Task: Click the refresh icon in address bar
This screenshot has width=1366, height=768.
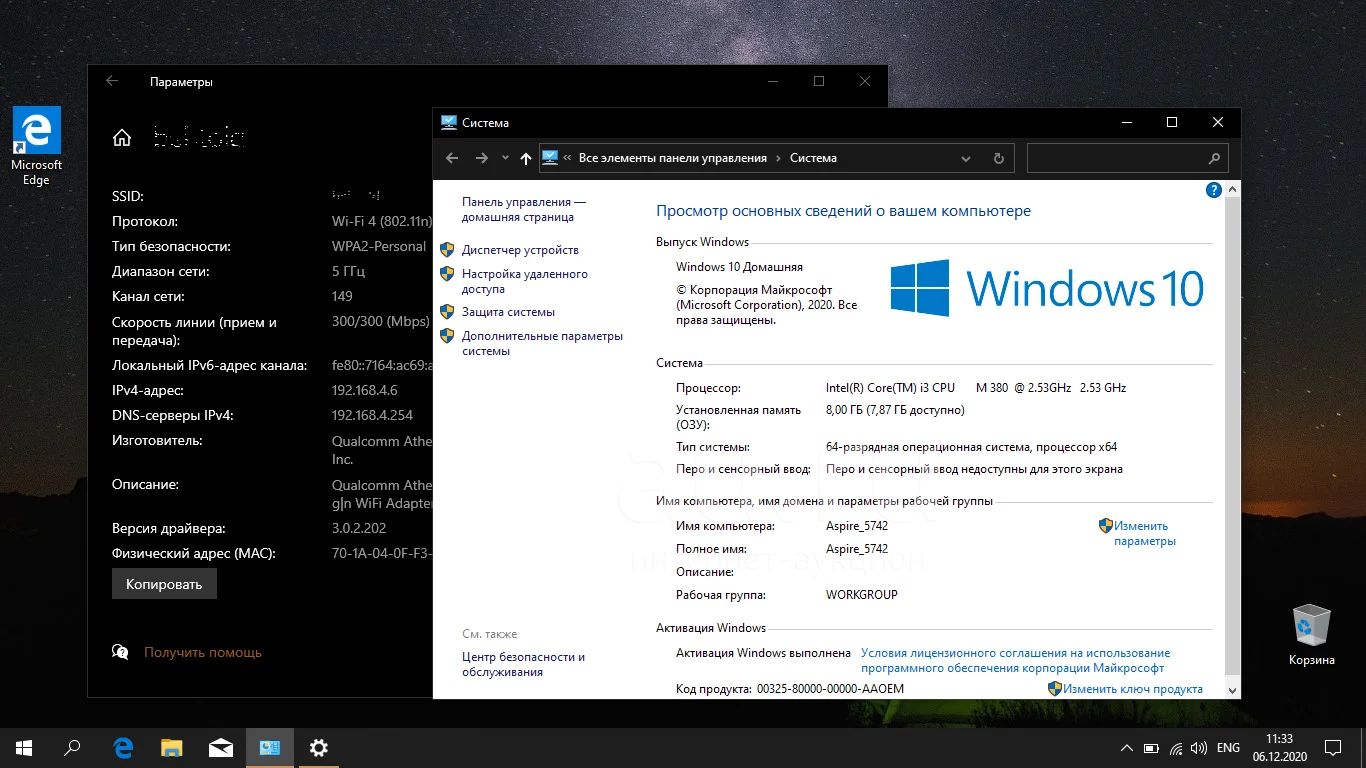Action: tap(998, 158)
